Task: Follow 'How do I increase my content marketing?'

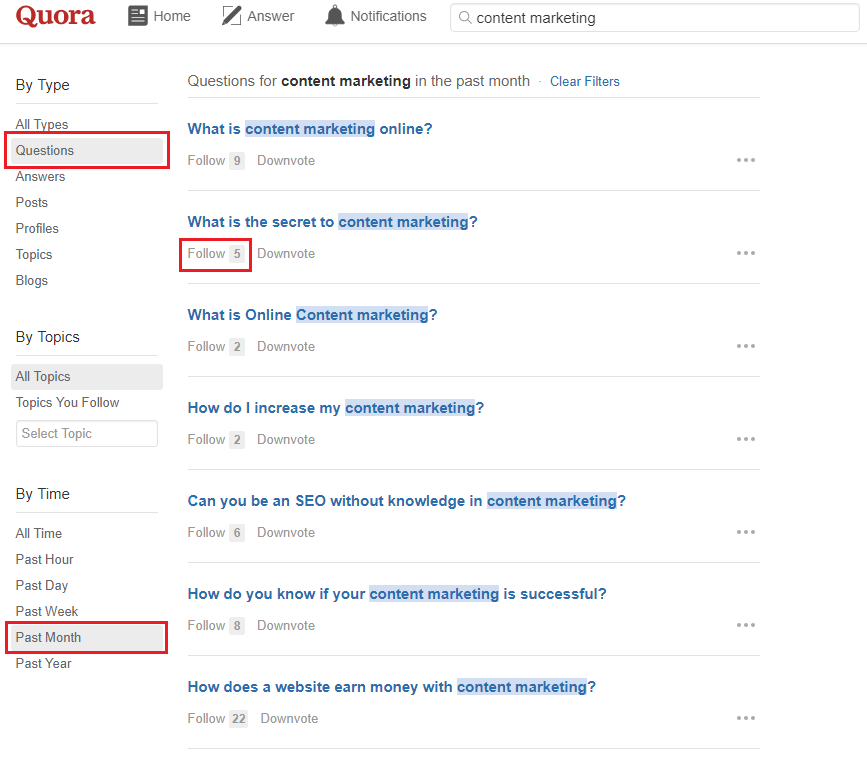Action: (x=216, y=439)
